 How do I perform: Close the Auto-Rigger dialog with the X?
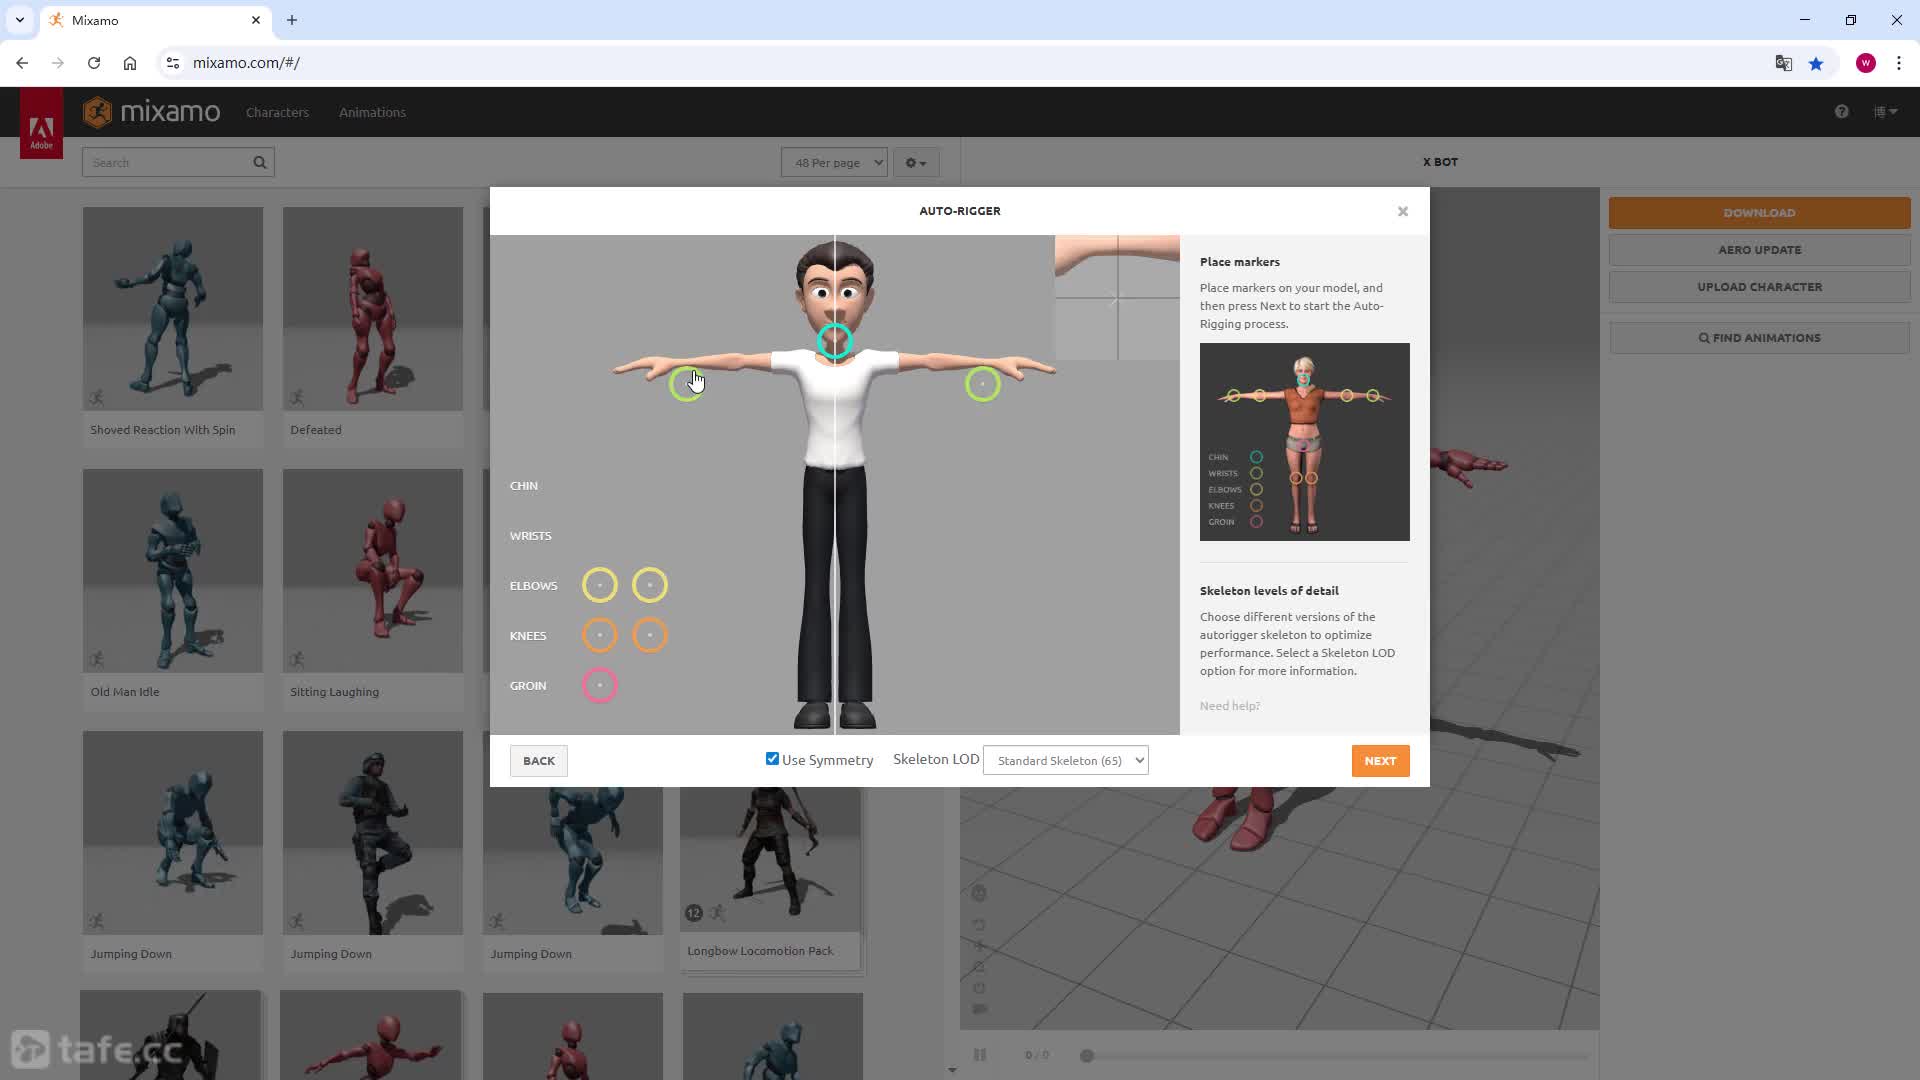coord(1403,211)
